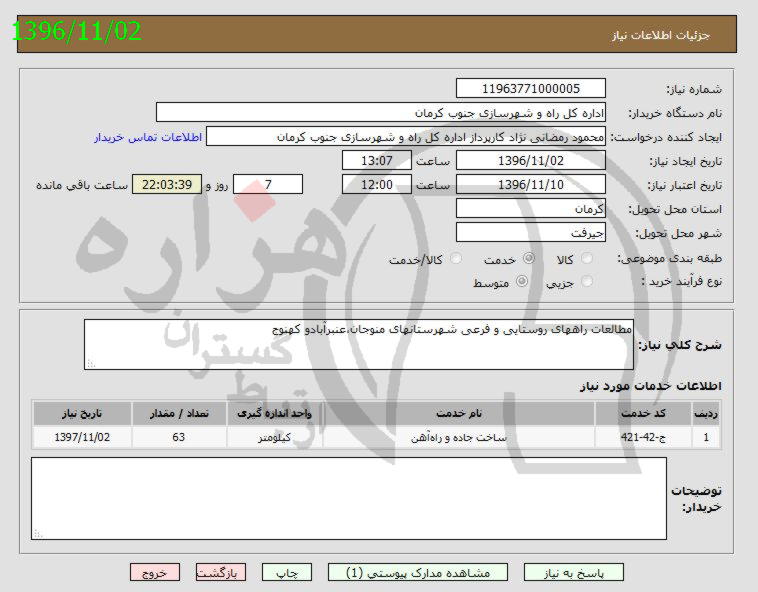Click the ردیف column header
This screenshot has height=592, width=758.
tap(706, 414)
